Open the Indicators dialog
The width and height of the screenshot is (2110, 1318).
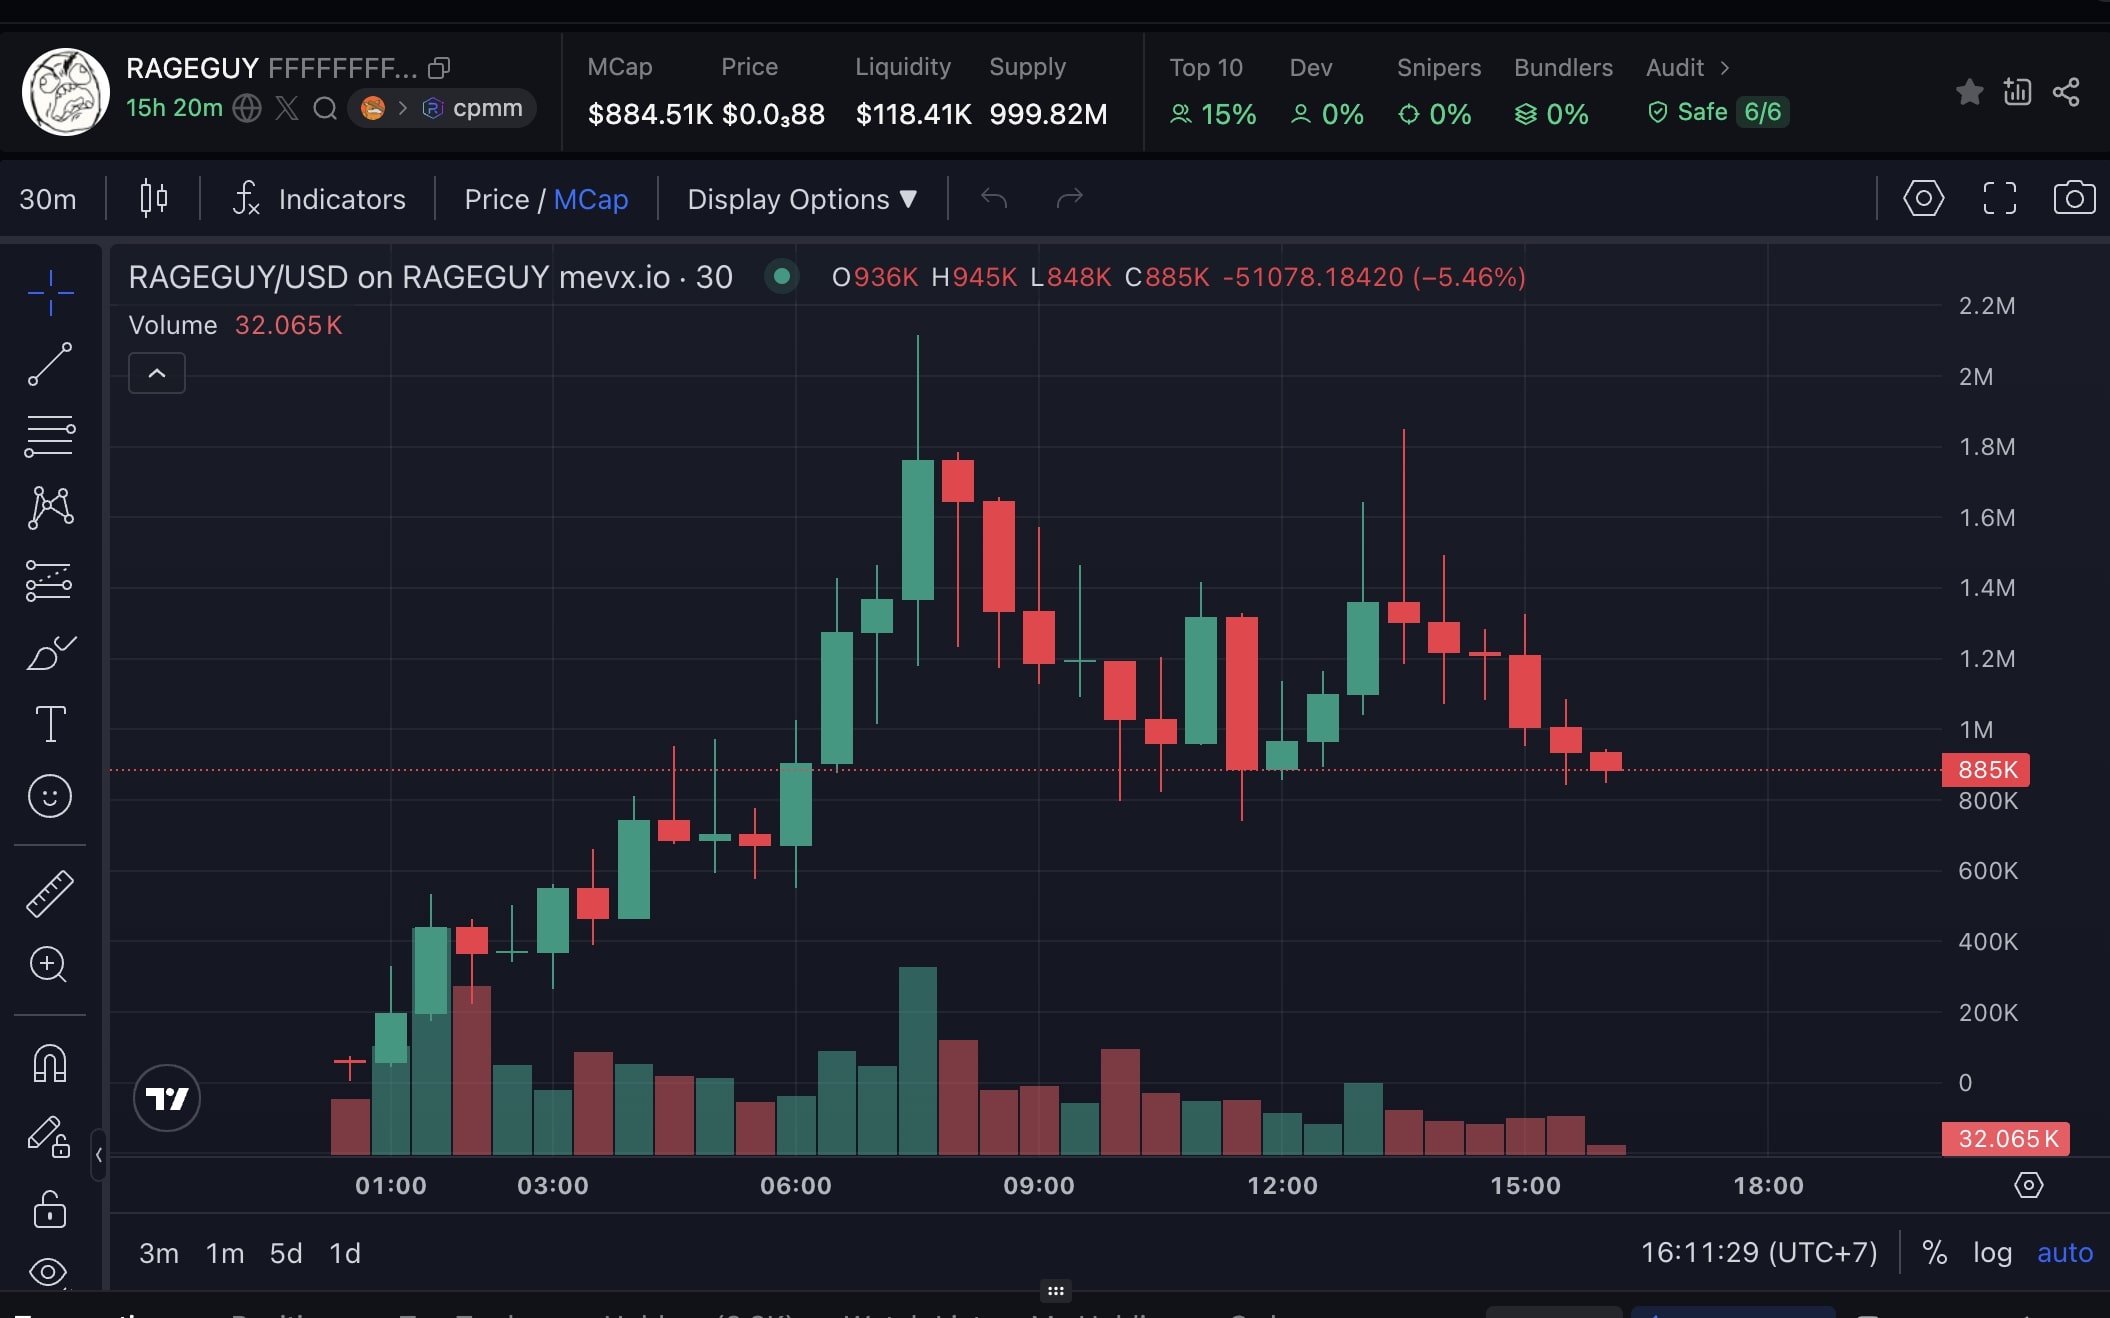[319, 199]
